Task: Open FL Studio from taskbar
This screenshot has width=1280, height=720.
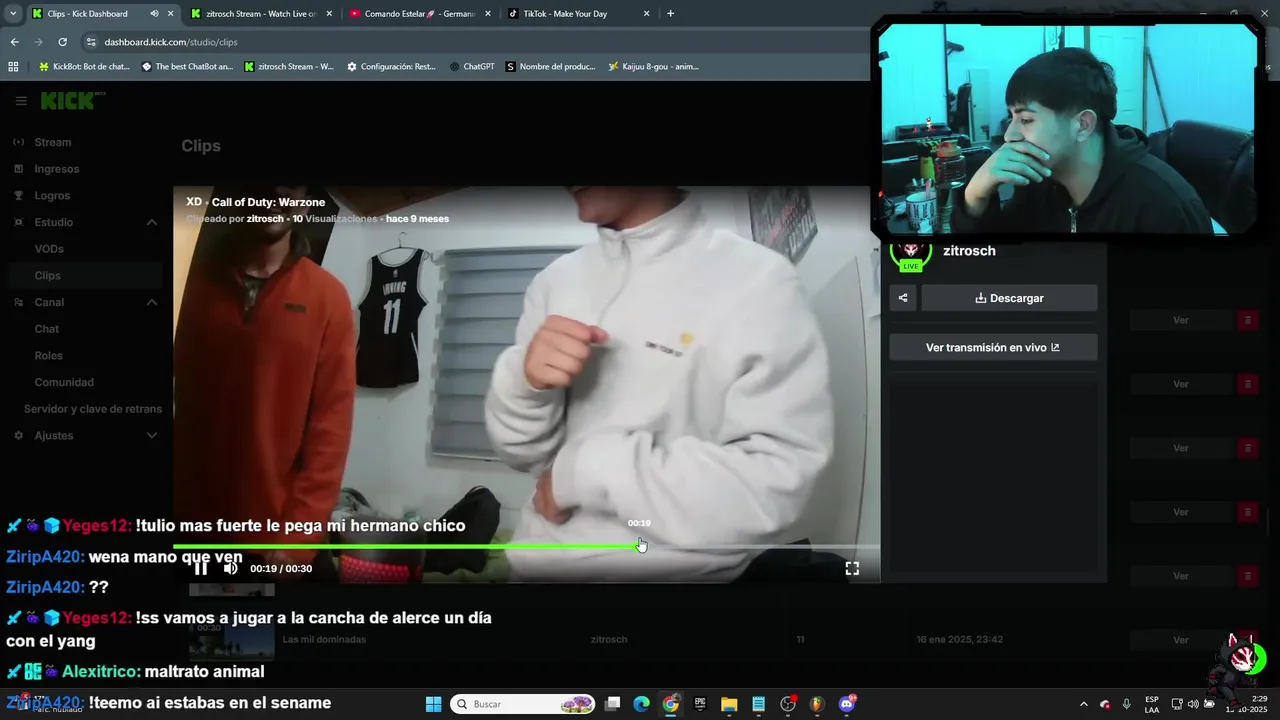Action: tap(817, 704)
